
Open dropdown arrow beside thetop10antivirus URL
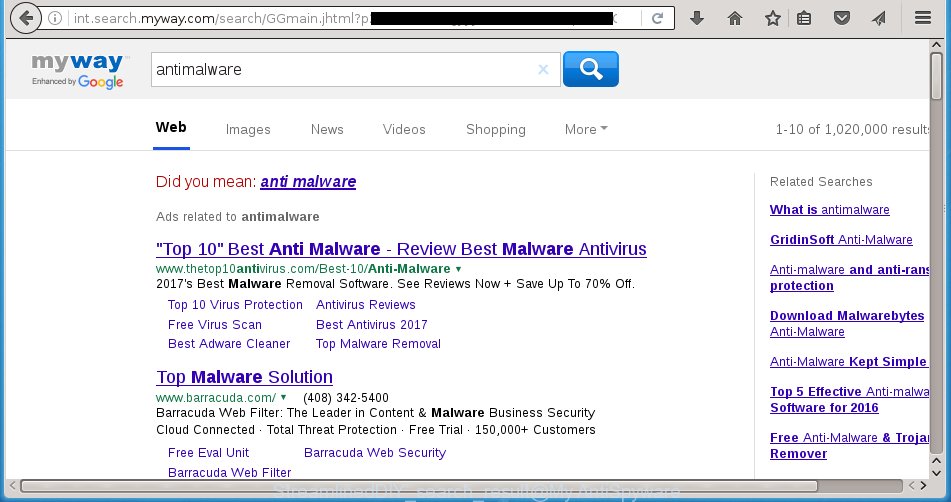(459, 269)
